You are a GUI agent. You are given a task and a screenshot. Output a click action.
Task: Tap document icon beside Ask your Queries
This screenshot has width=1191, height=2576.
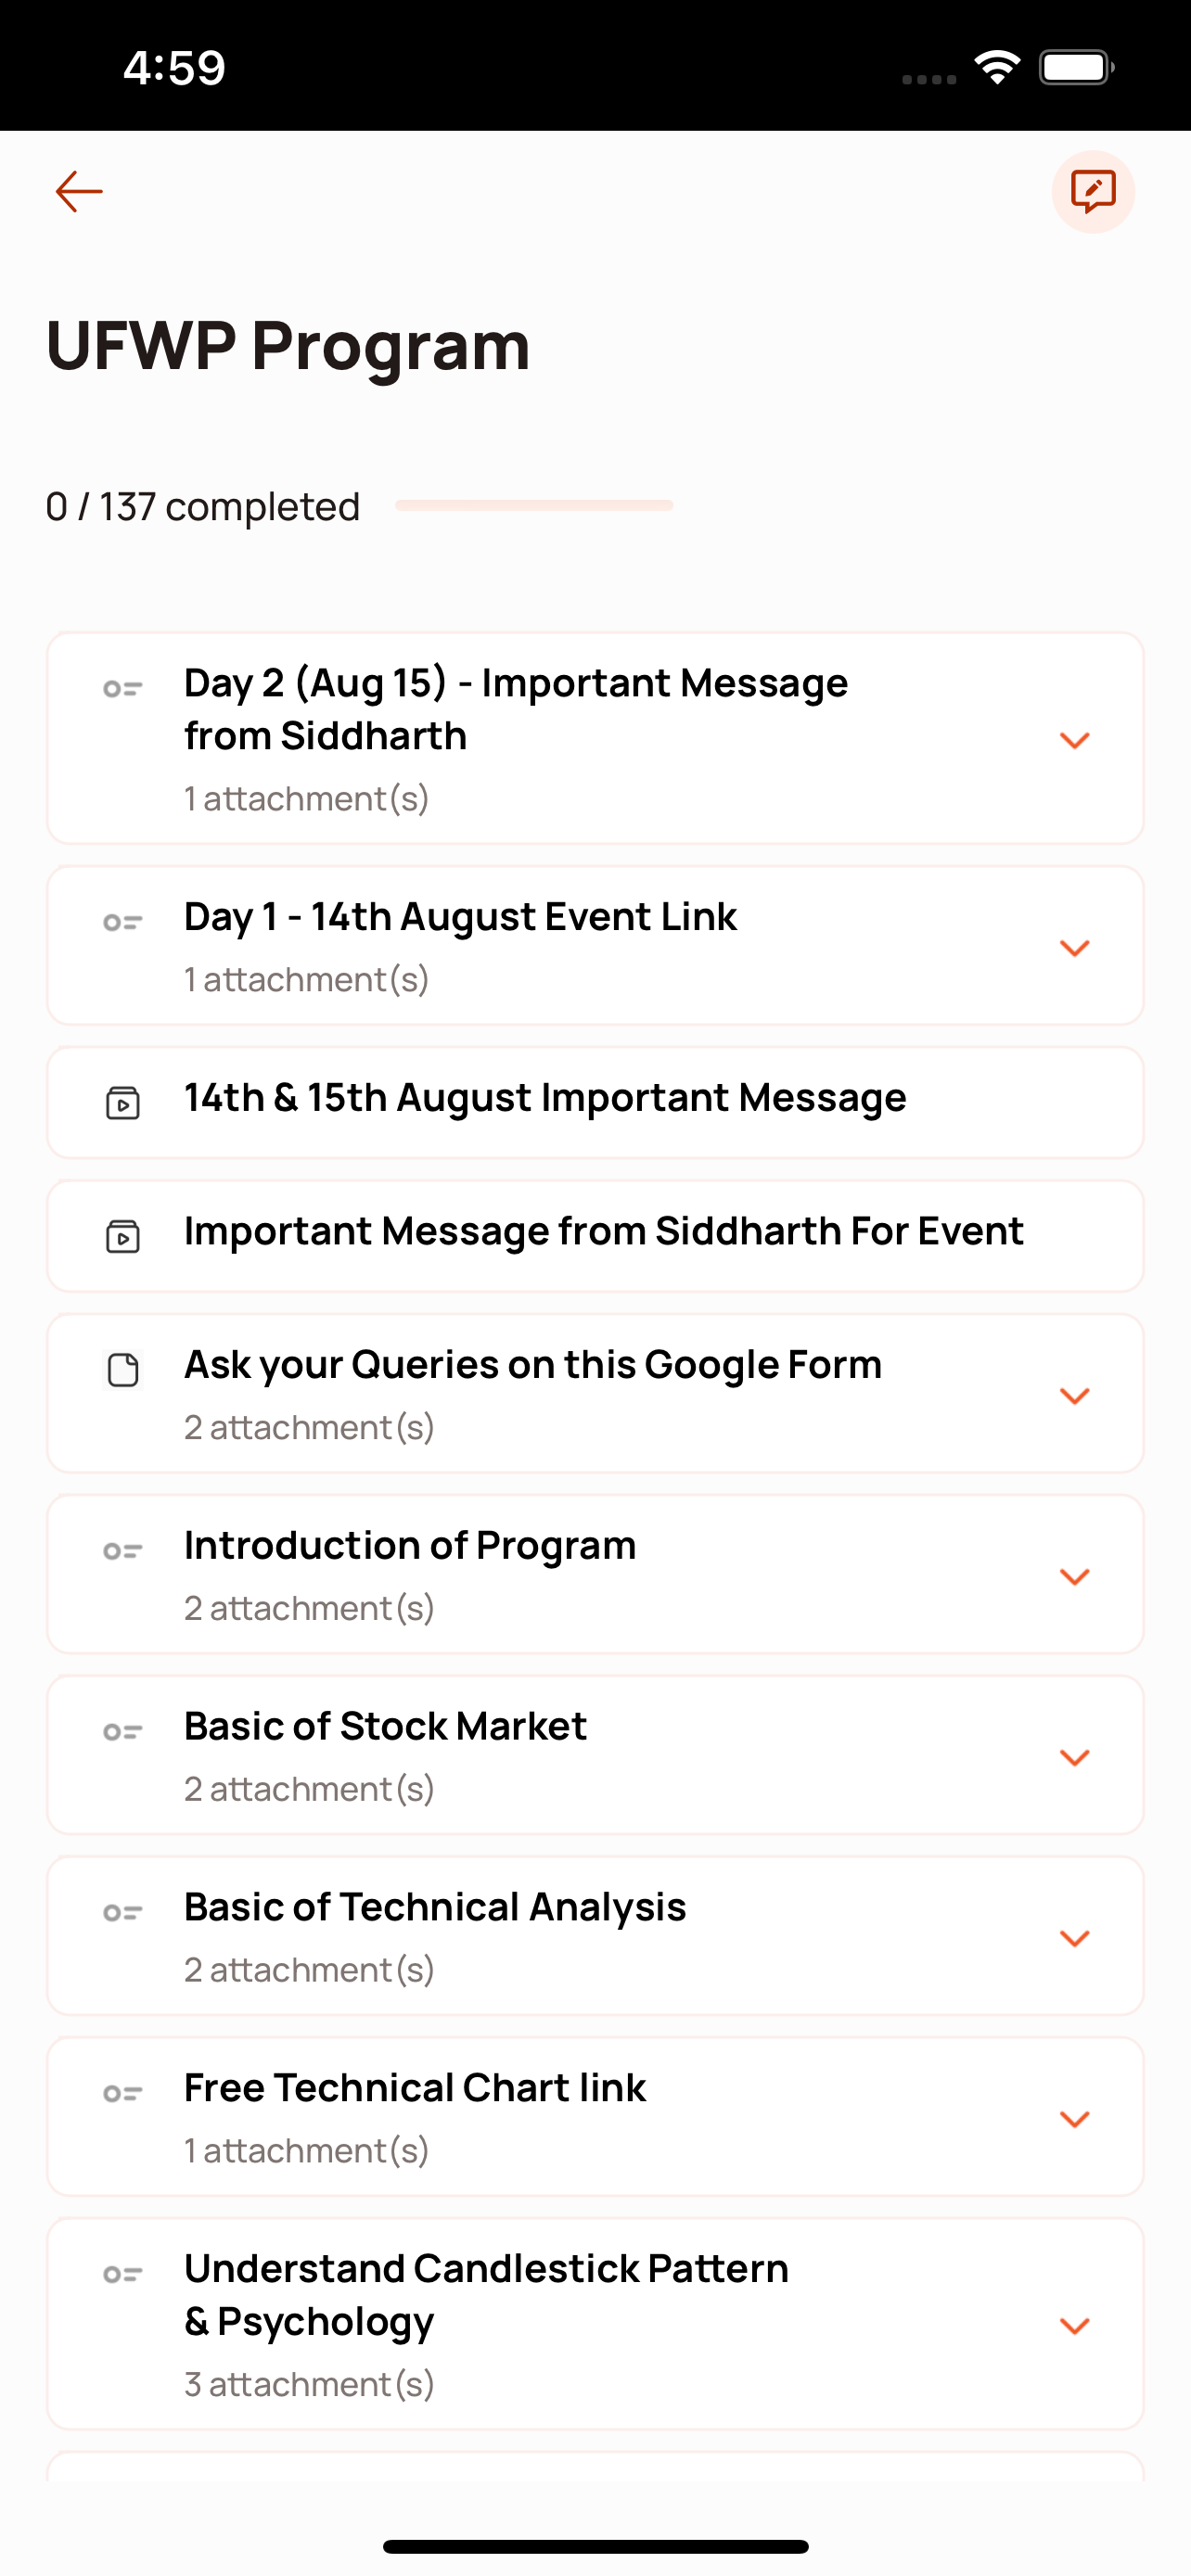tap(123, 1370)
